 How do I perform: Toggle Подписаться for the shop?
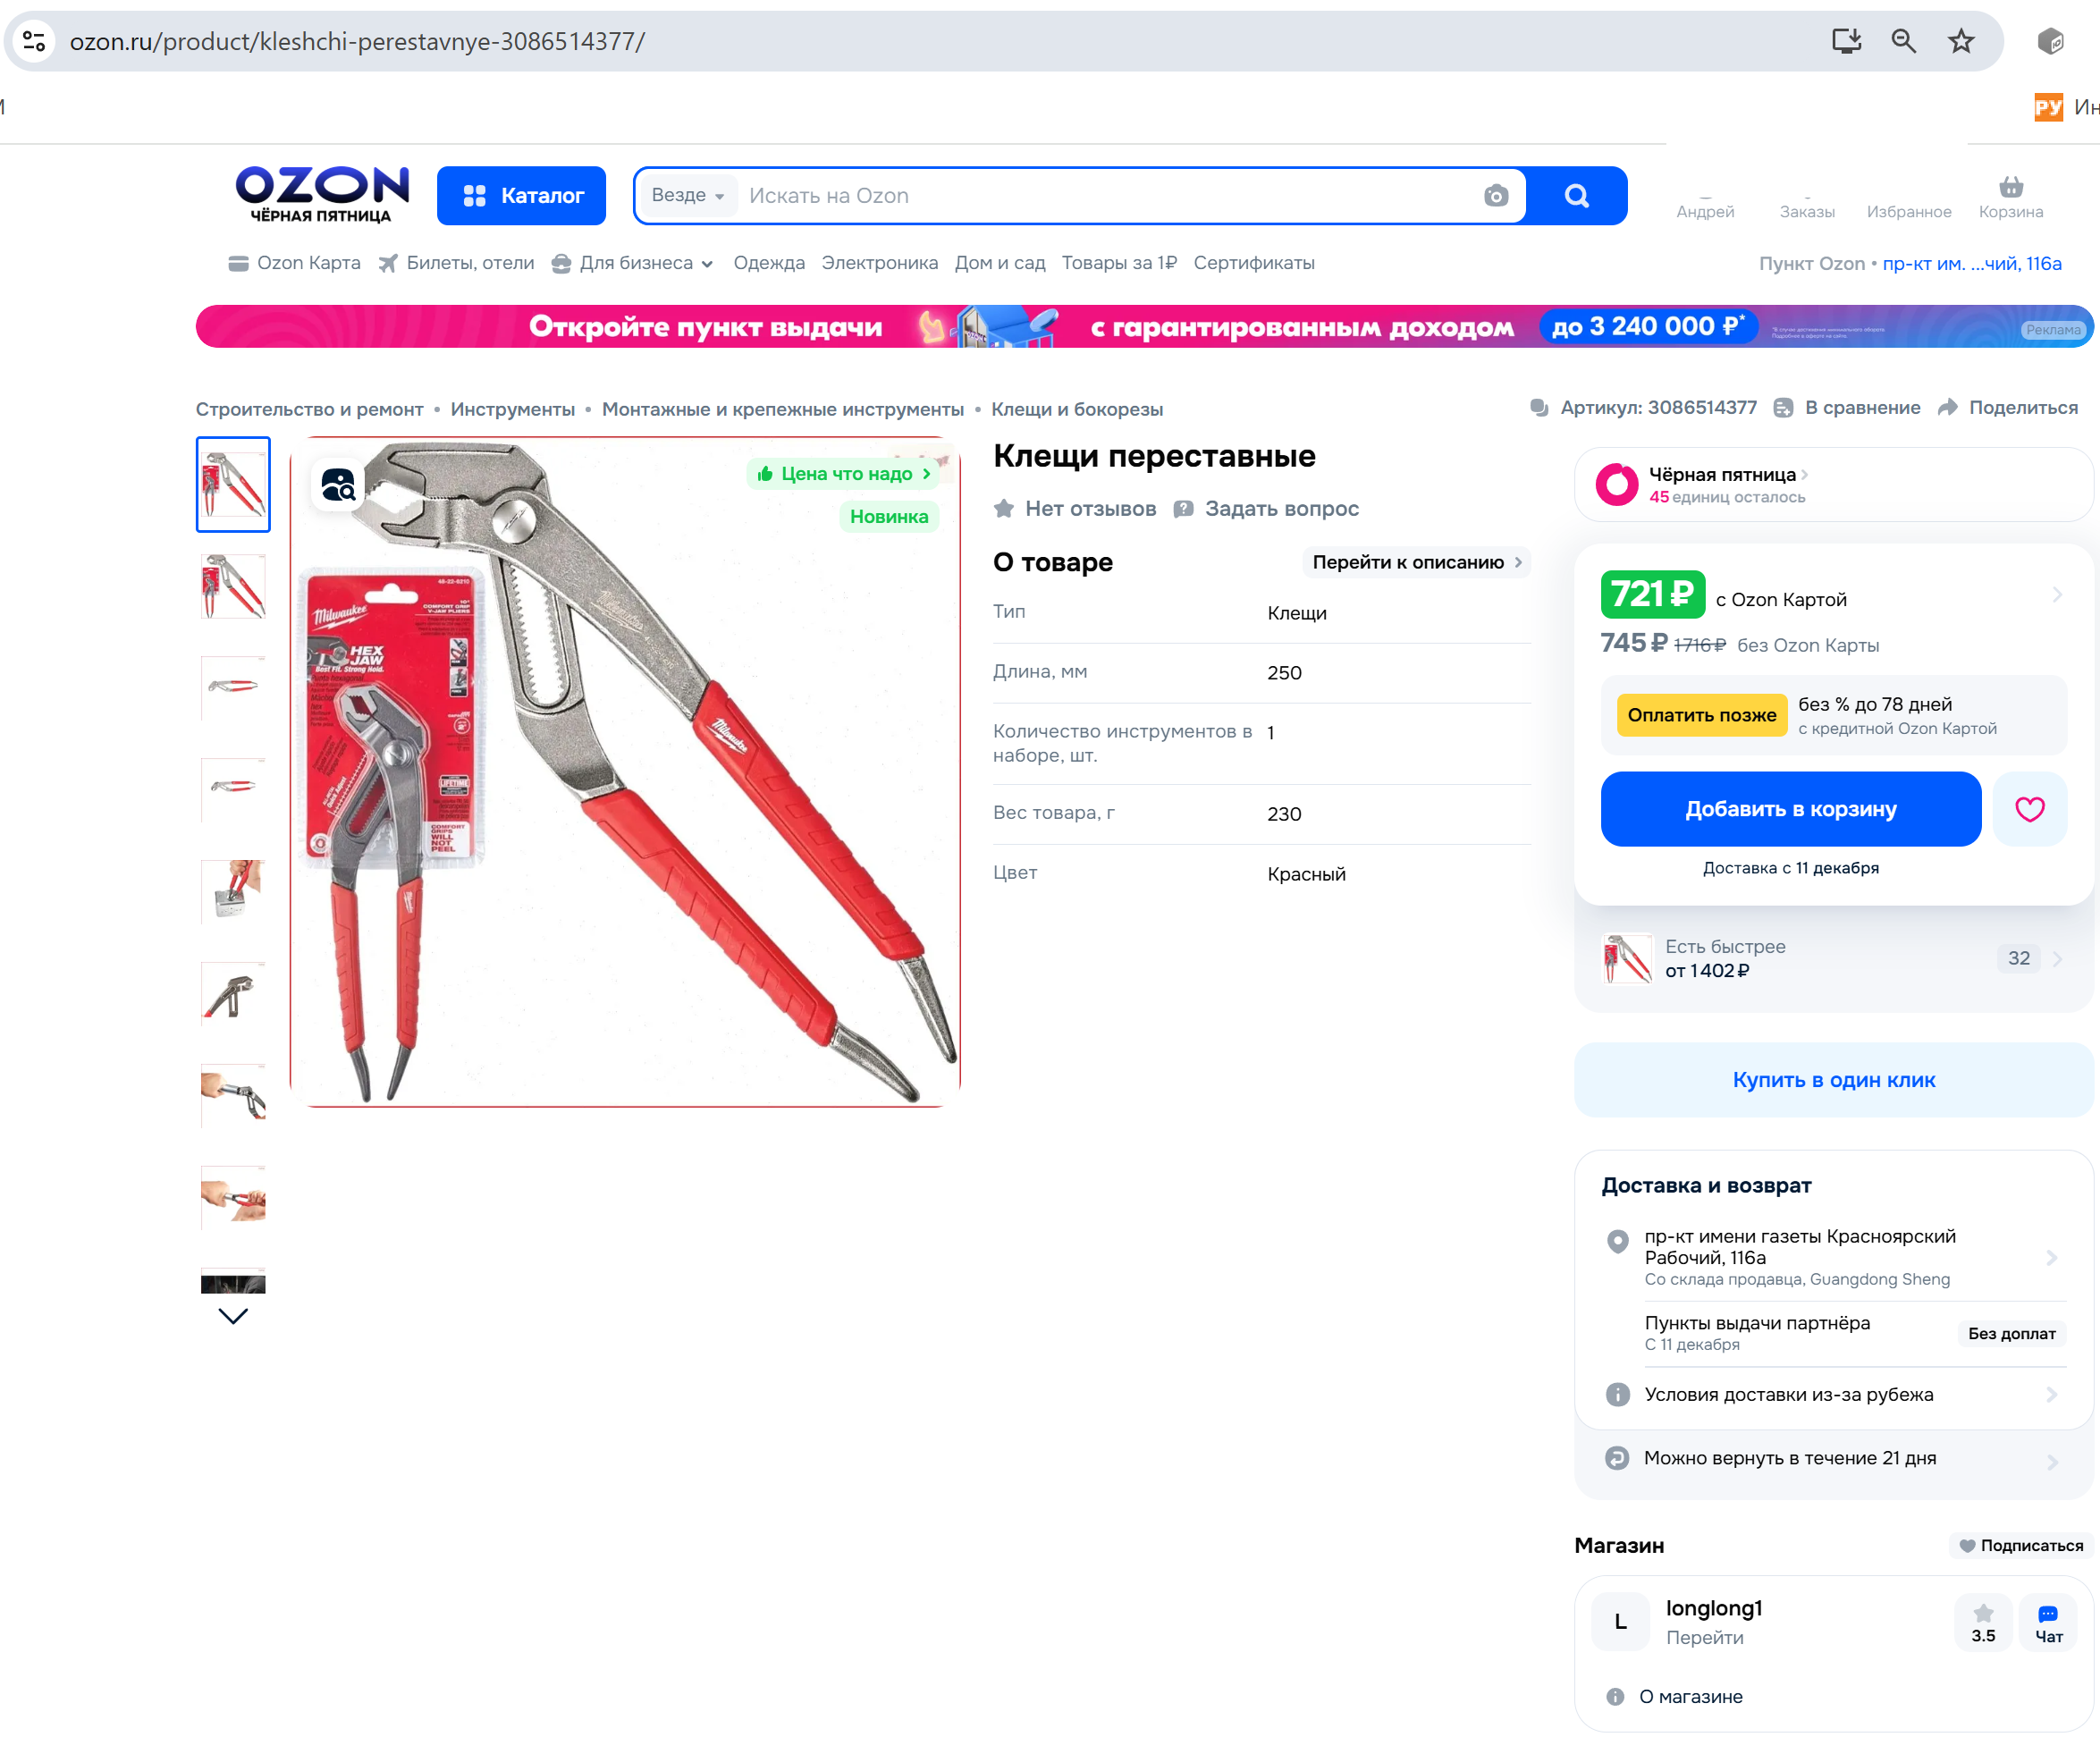(2021, 1545)
